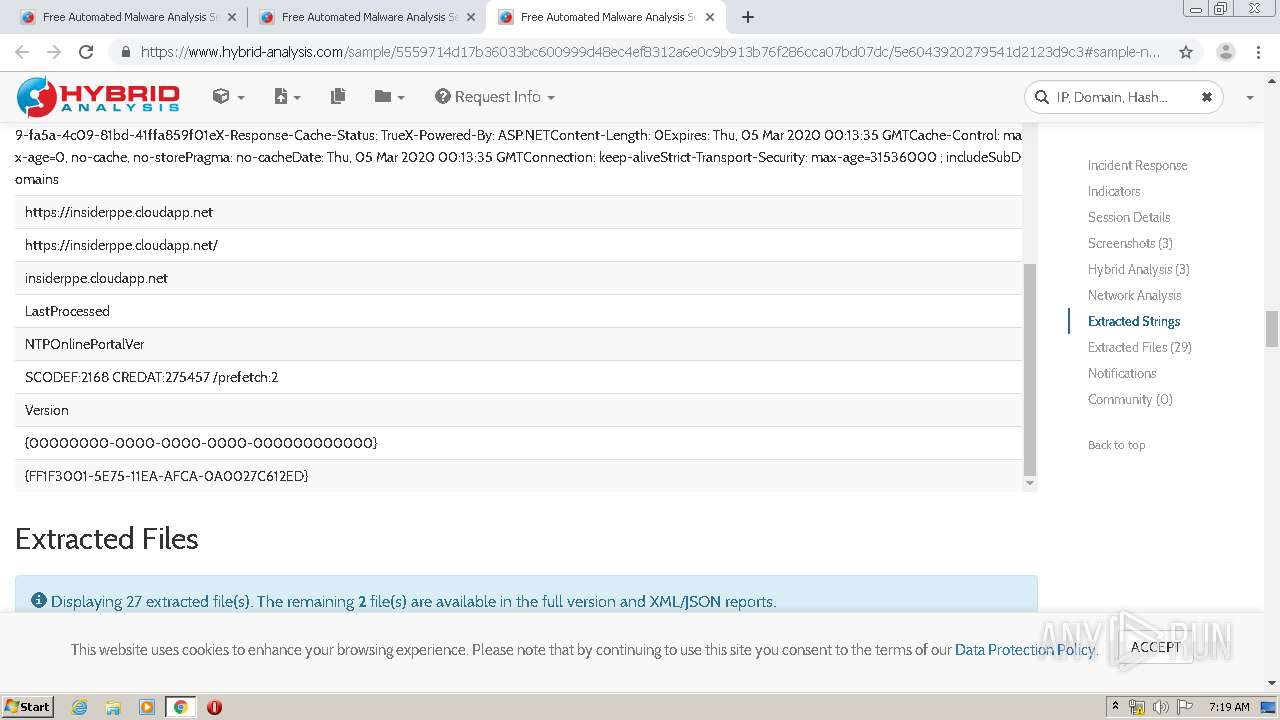Jump to Notifications section
Screen dimensions: 1280x720
tap(1122, 373)
